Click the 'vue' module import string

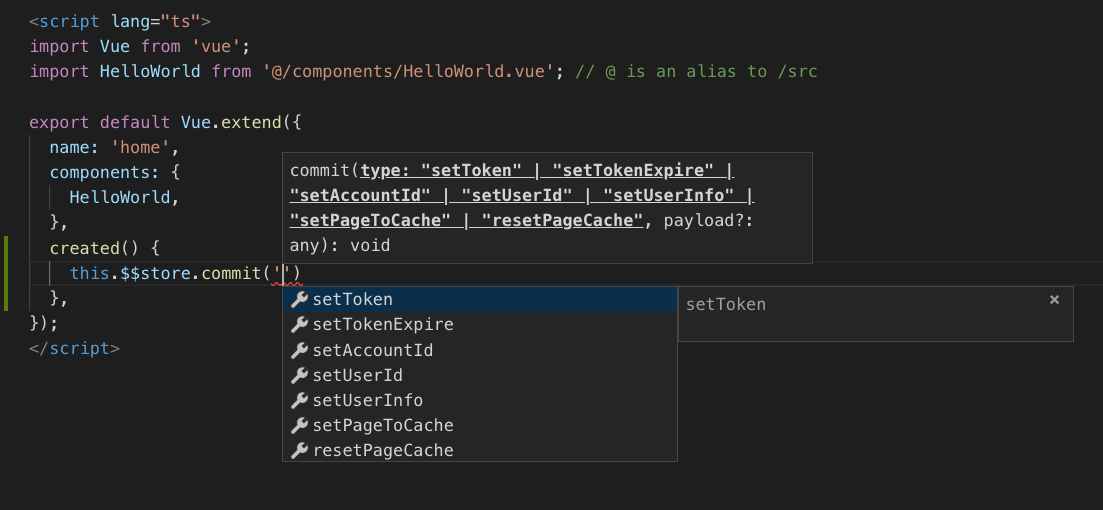(x=216, y=46)
